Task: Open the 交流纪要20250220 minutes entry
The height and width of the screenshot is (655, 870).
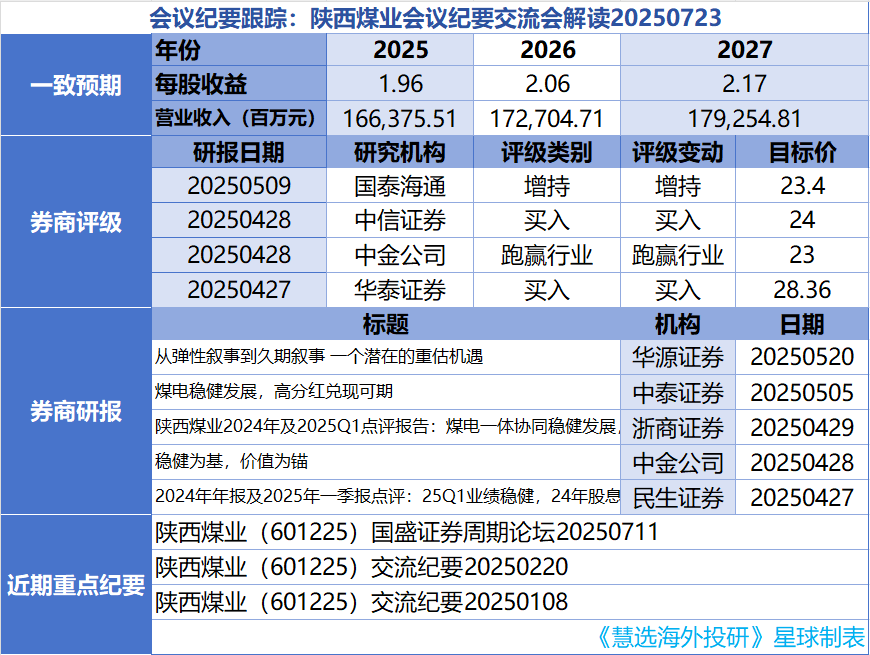Action: (x=510, y=567)
